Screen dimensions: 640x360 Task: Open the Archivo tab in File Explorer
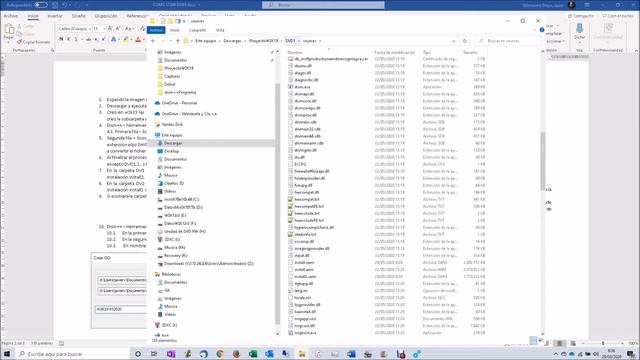[156, 30]
